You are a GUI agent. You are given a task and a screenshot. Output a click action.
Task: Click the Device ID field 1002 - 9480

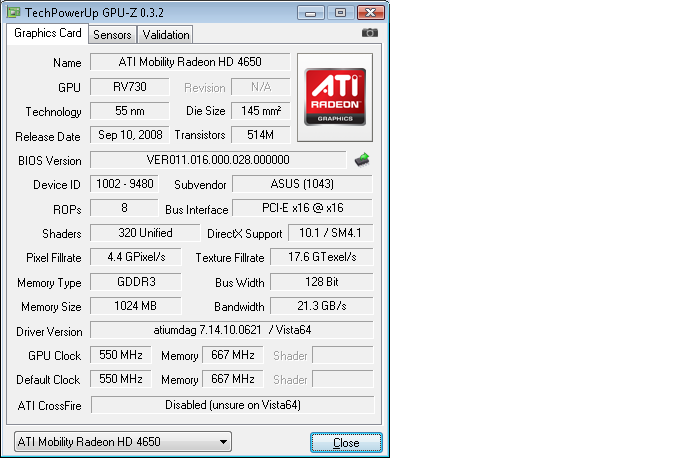click(125, 183)
